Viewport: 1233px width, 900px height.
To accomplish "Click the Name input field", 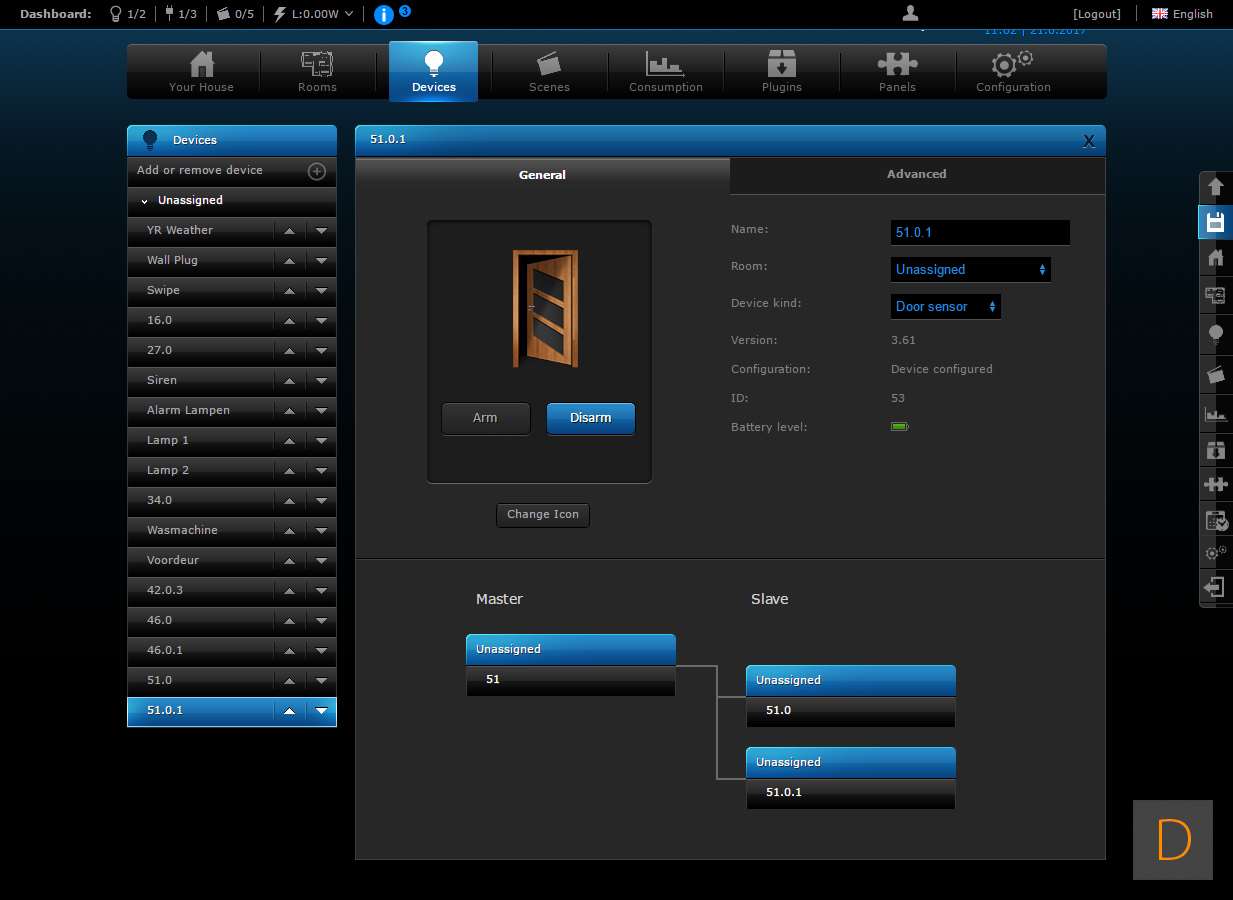I will pyautogui.click(x=979, y=232).
